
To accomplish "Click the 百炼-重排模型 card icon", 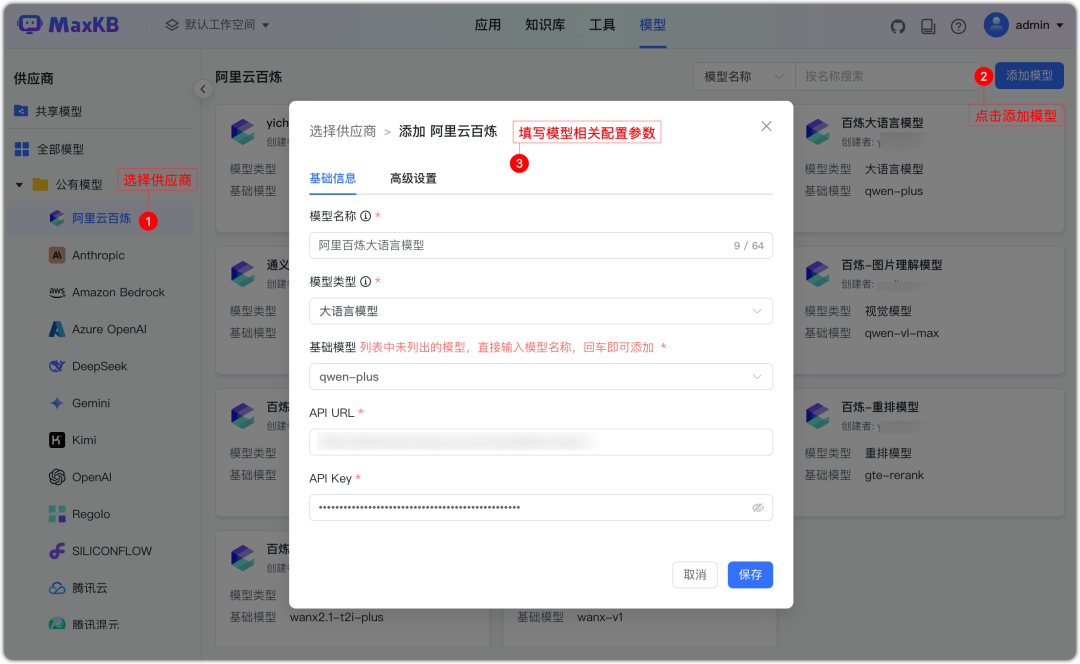I will (818, 415).
